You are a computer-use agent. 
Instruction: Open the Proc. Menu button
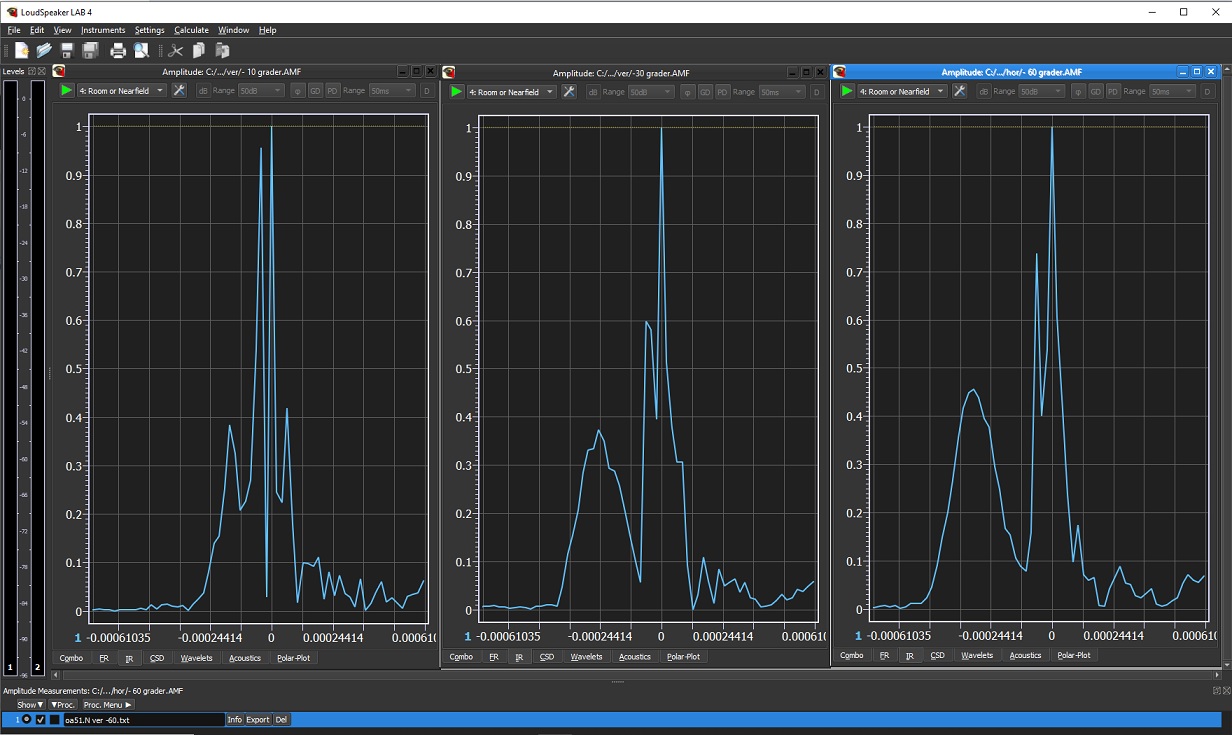click(107, 705)
